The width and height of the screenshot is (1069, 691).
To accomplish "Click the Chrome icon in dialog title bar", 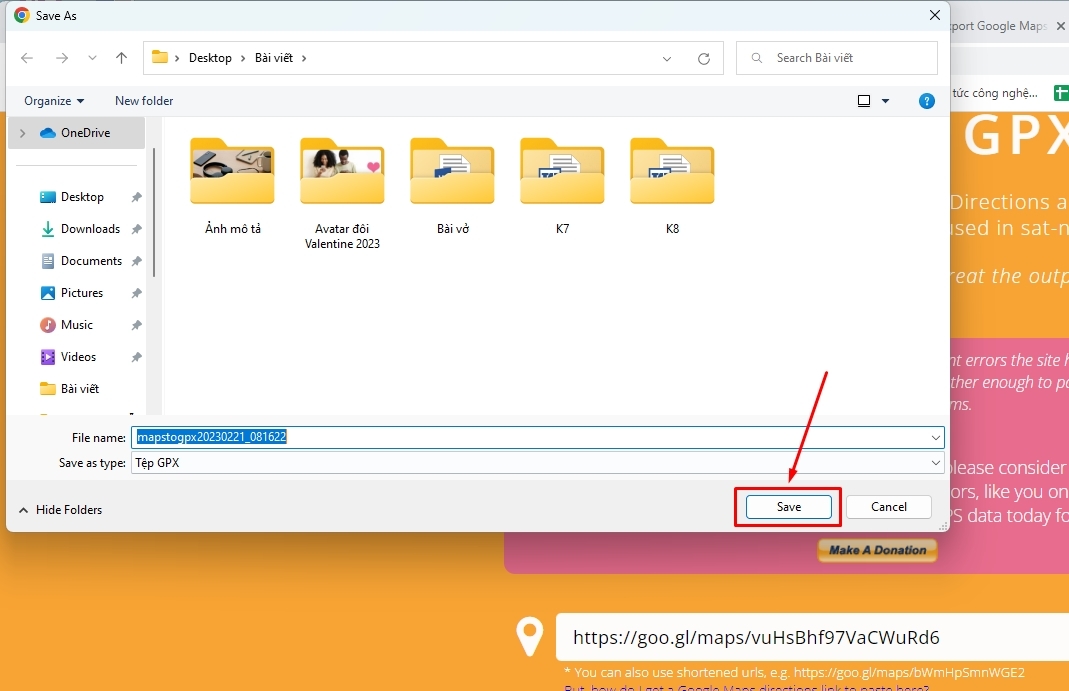I will (x=22, y=15).
